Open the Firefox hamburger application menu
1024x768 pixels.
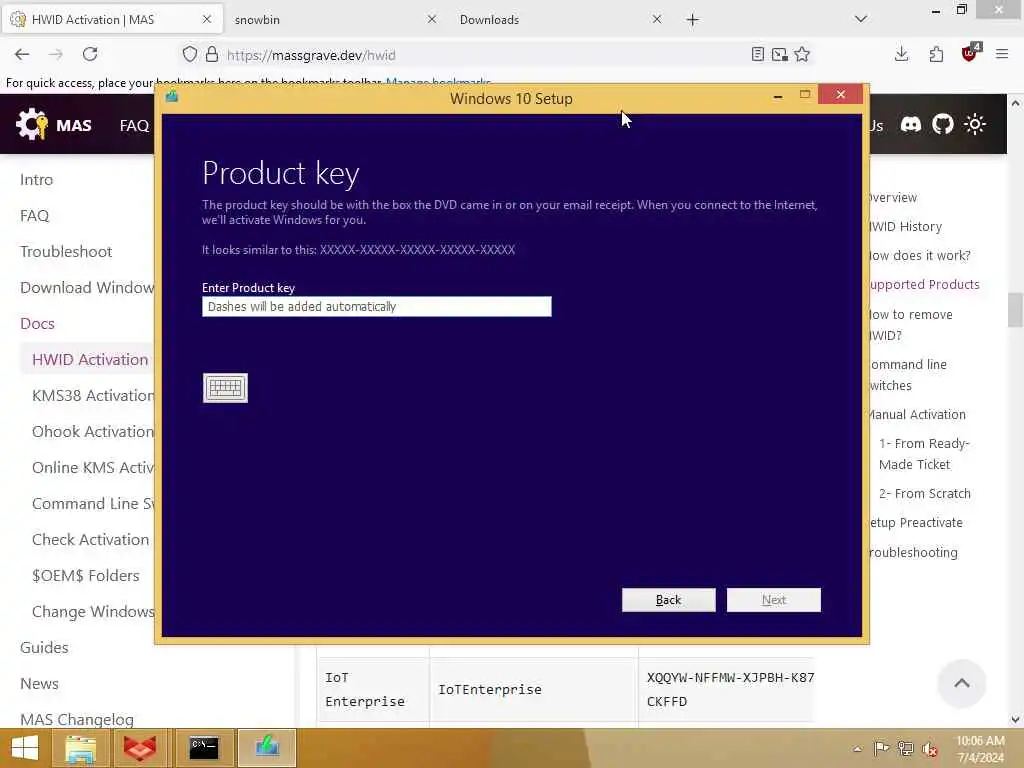[1002, 54]
